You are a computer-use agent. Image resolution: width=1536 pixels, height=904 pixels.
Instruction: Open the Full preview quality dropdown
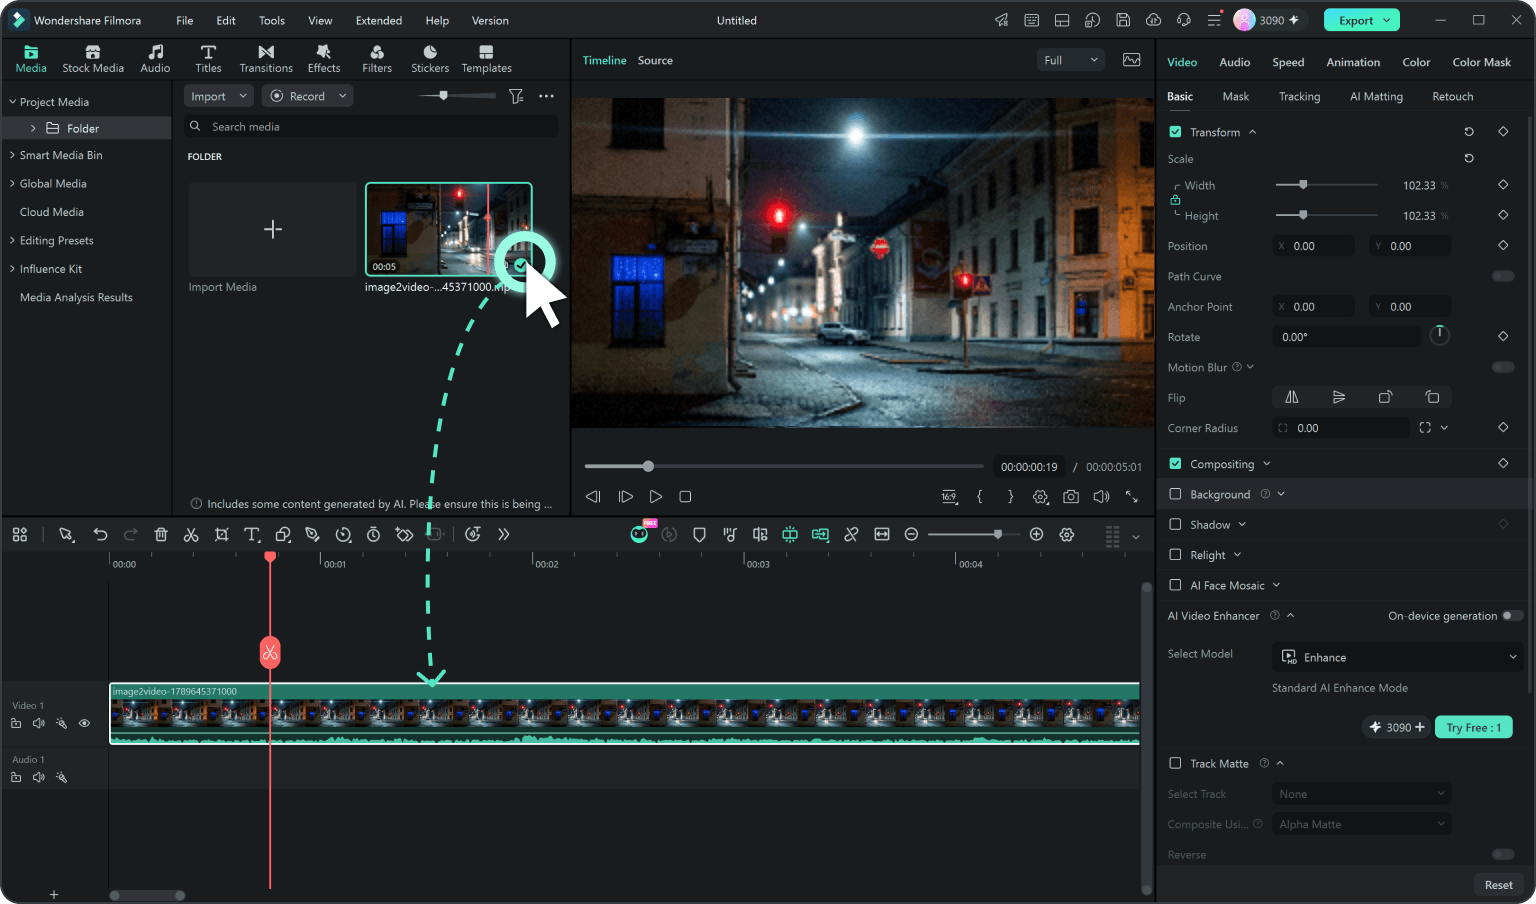(1070, 60)
